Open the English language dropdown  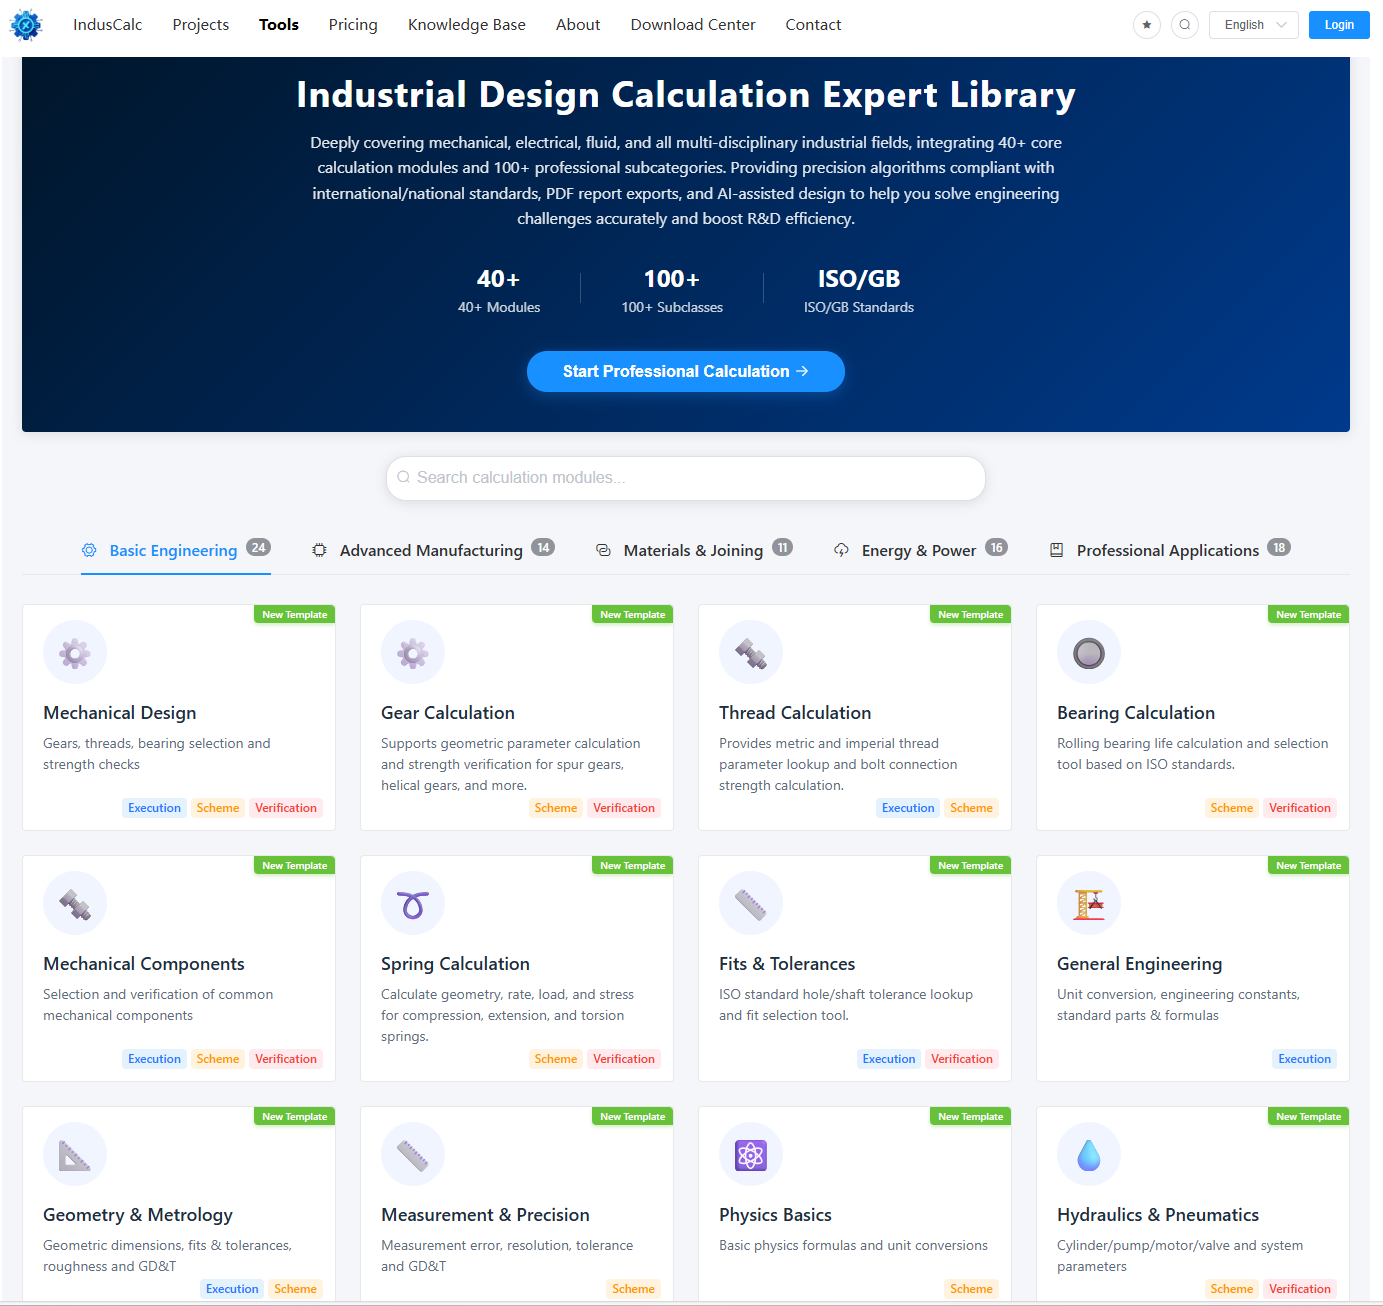click(x=1253, y=25)
